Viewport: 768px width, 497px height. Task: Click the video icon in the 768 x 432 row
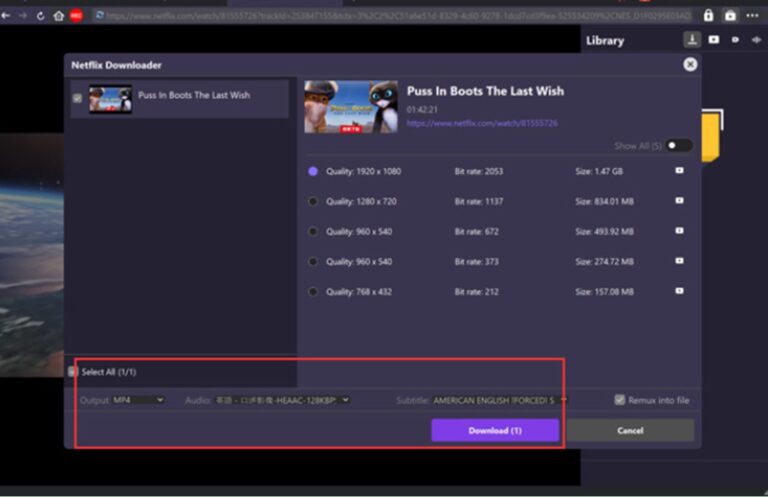(679, 291)
